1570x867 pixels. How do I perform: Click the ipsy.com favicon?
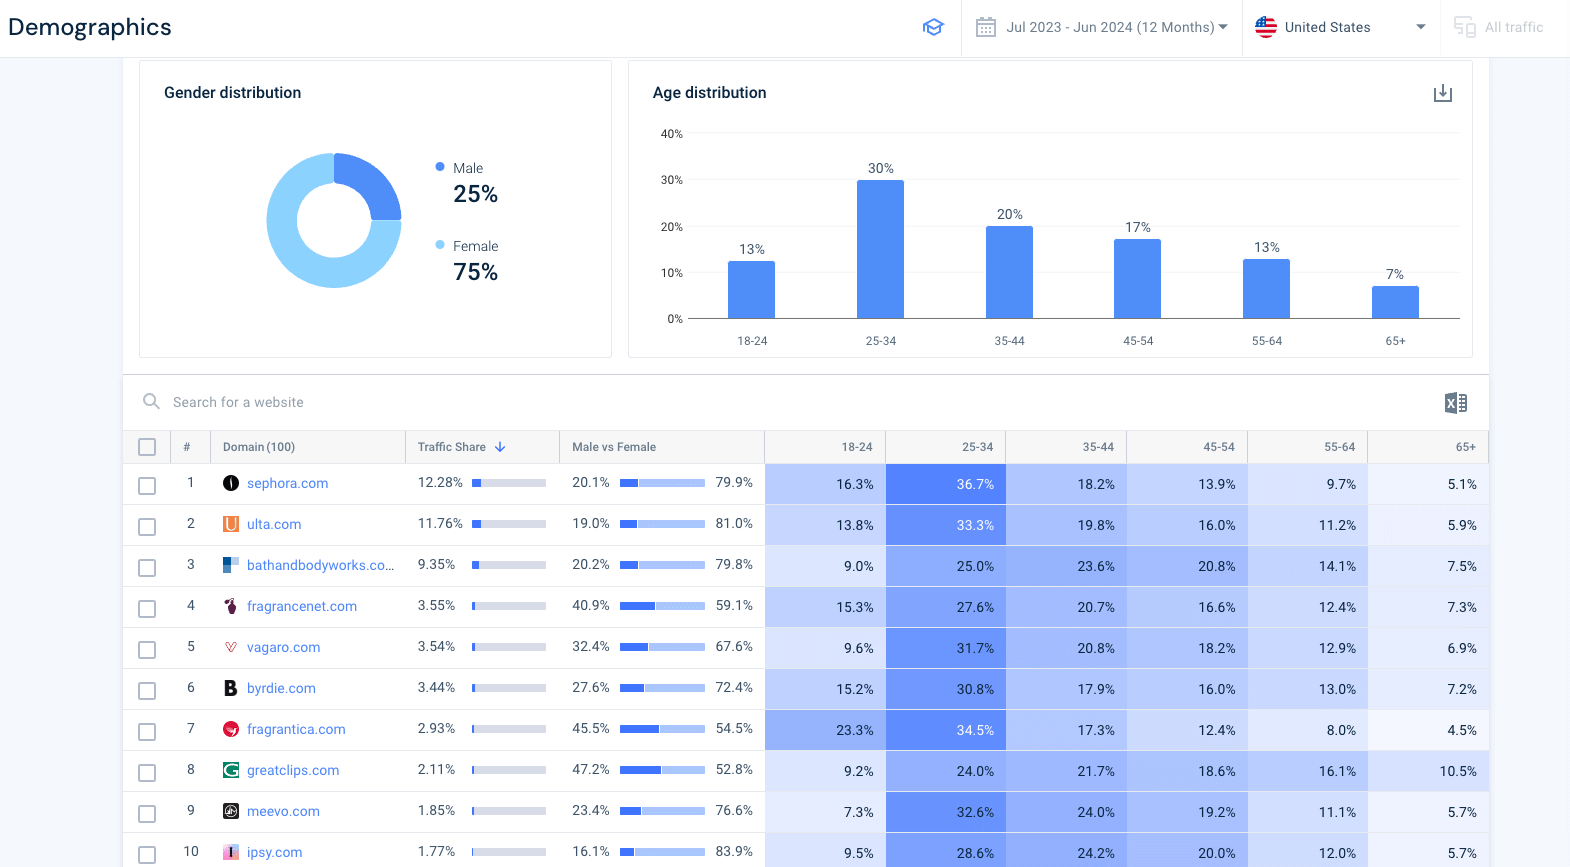click(x=231, y=852)
